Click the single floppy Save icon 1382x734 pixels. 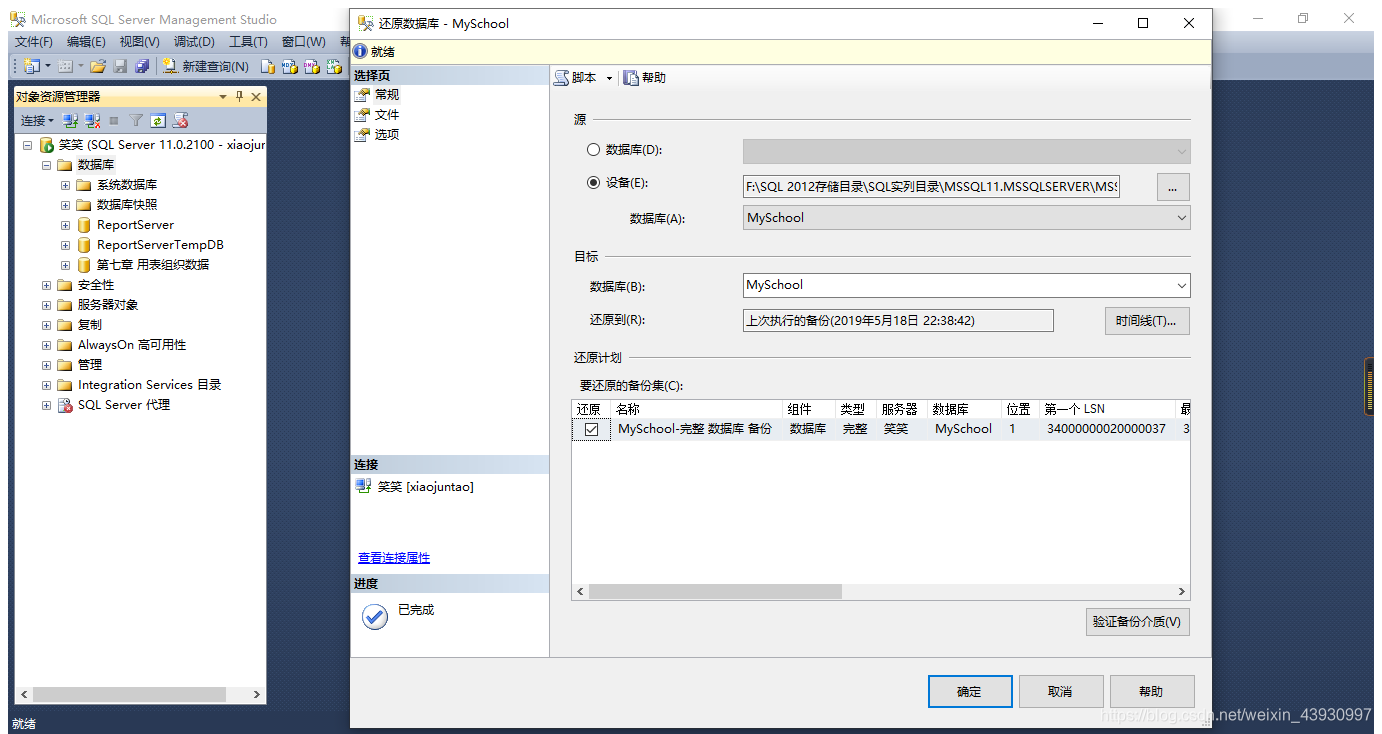(120, 66)
